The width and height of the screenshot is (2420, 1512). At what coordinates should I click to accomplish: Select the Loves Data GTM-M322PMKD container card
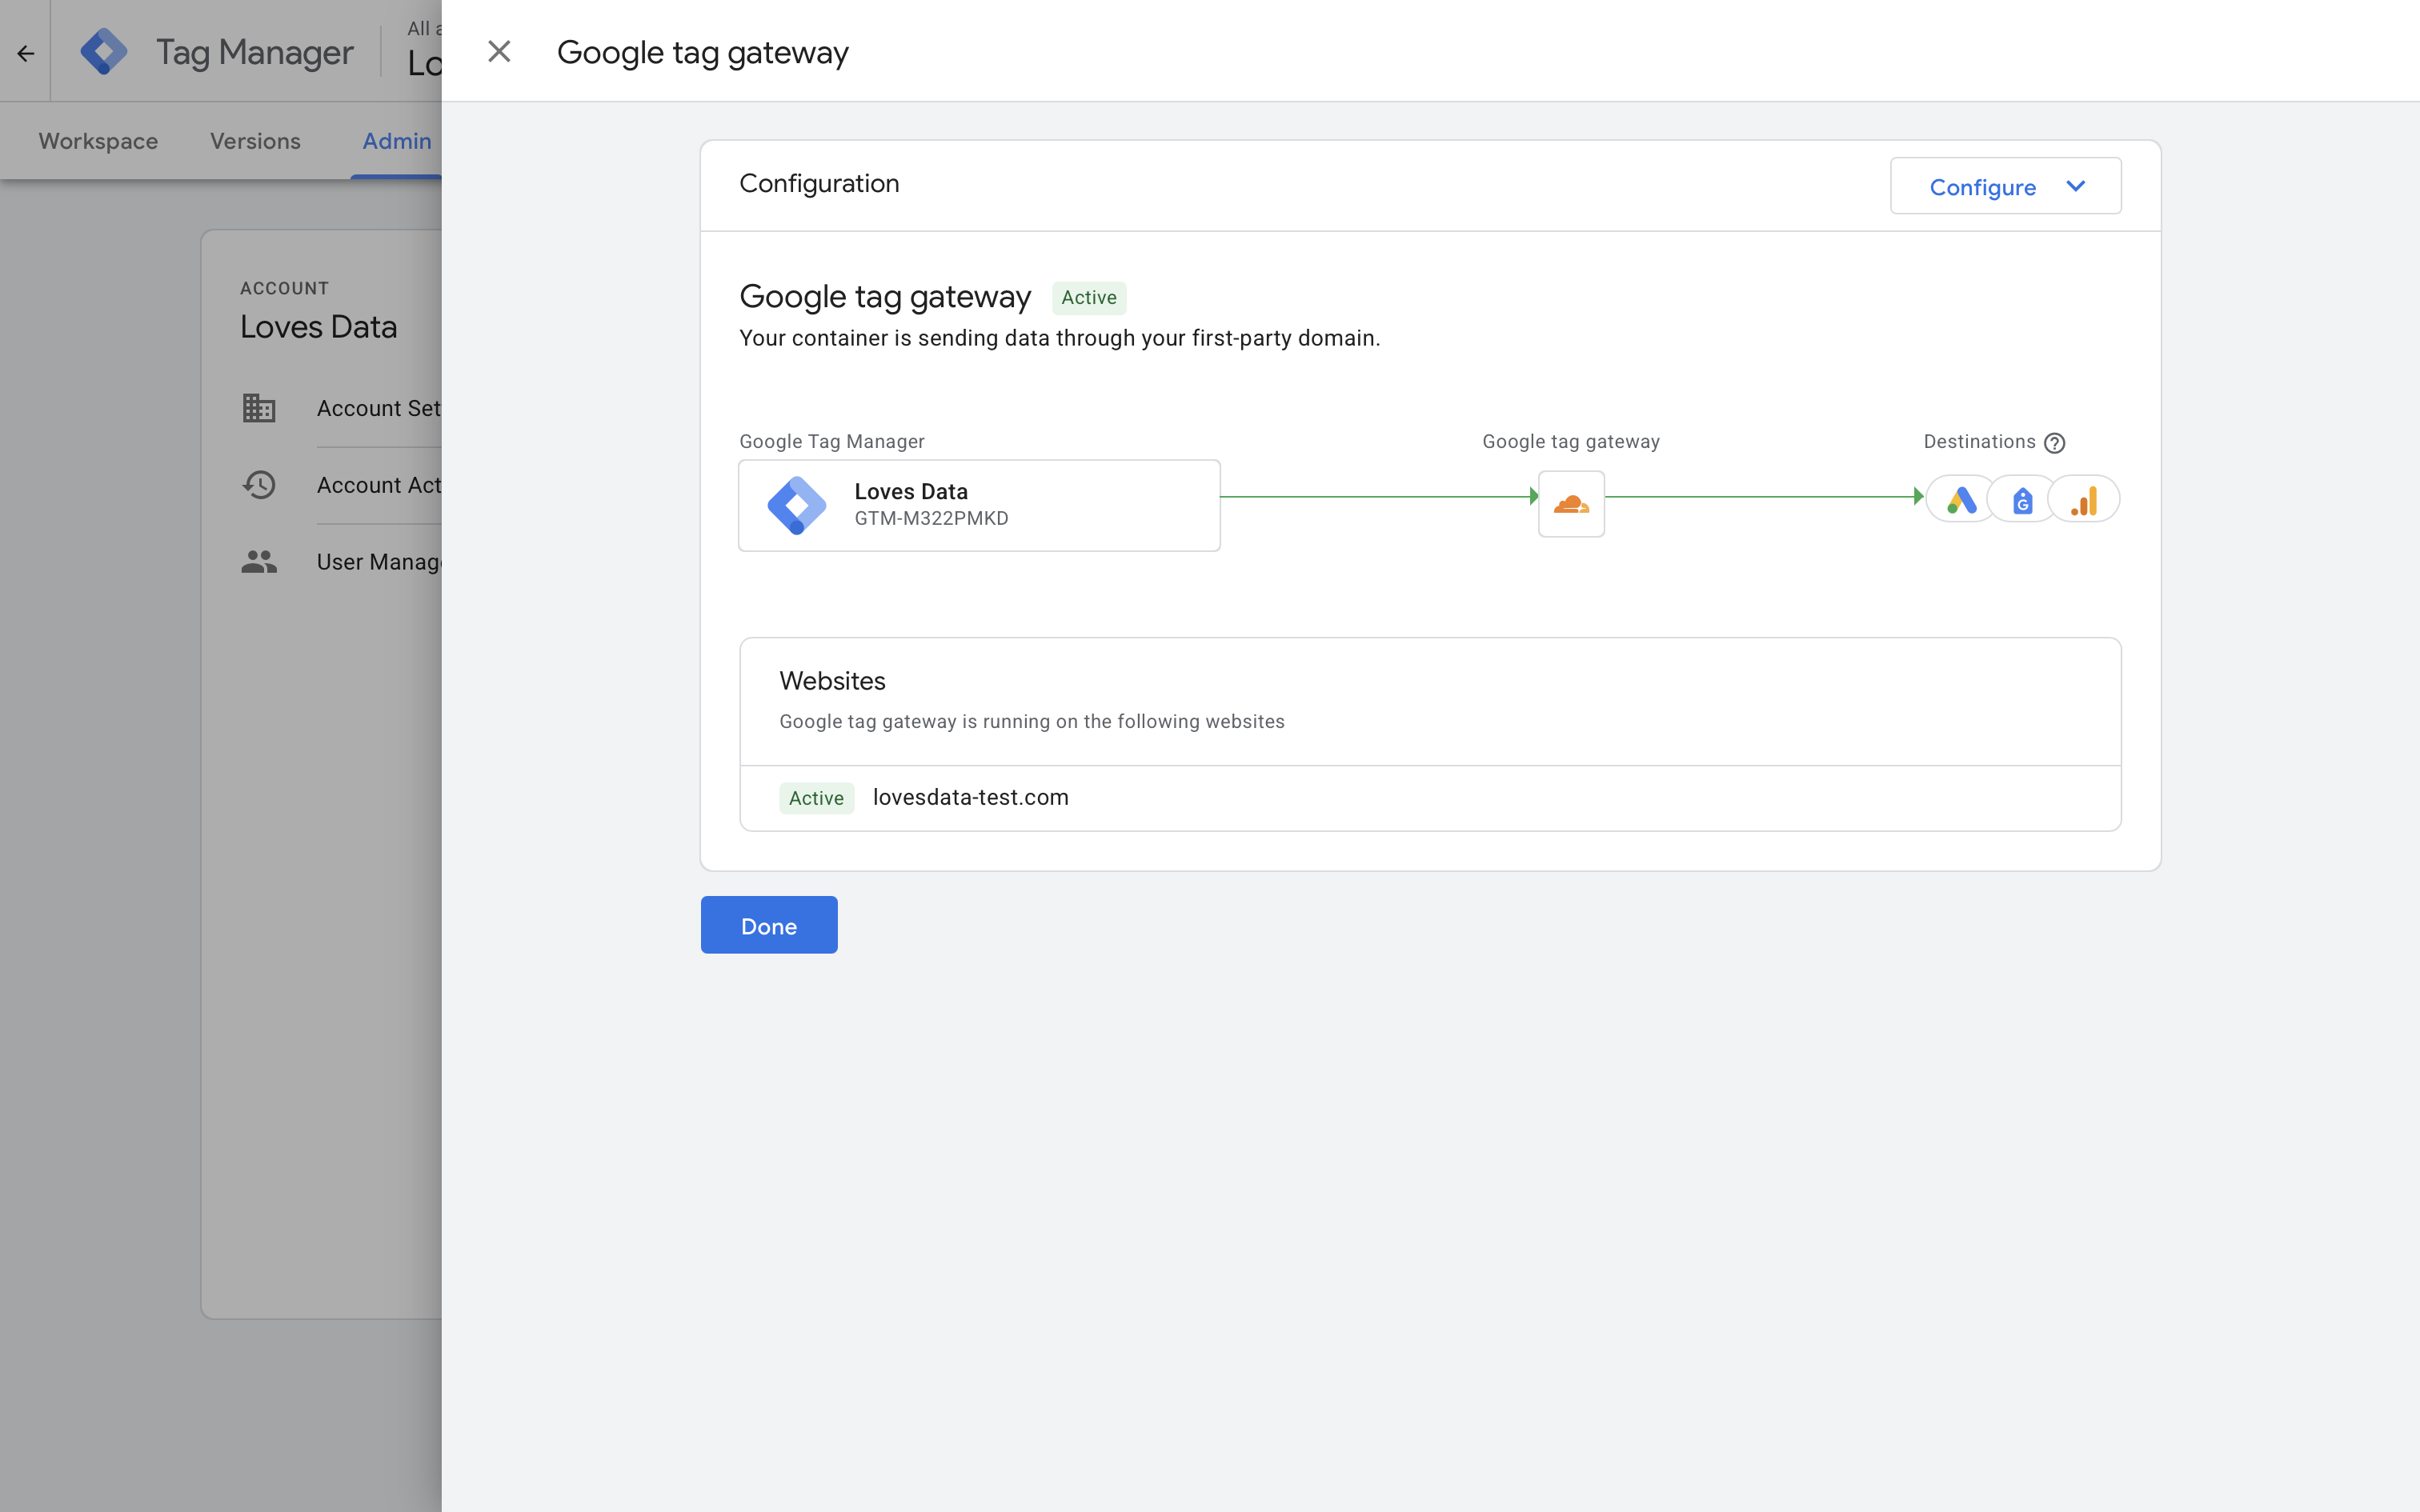pyautogui.click(x=978, y=504)
